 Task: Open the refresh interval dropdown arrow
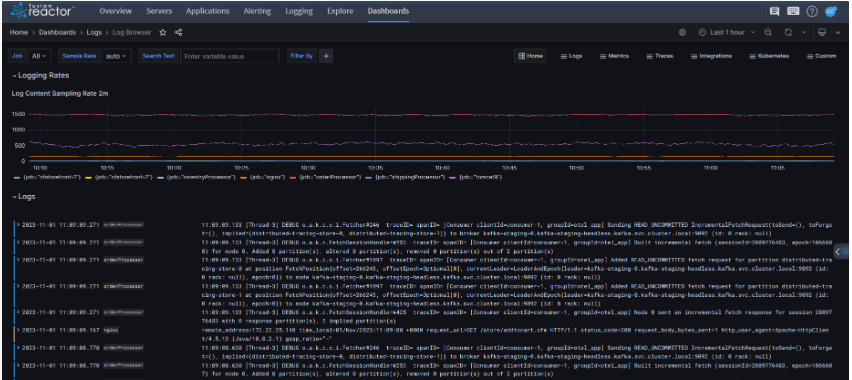(x=804, y=33)
